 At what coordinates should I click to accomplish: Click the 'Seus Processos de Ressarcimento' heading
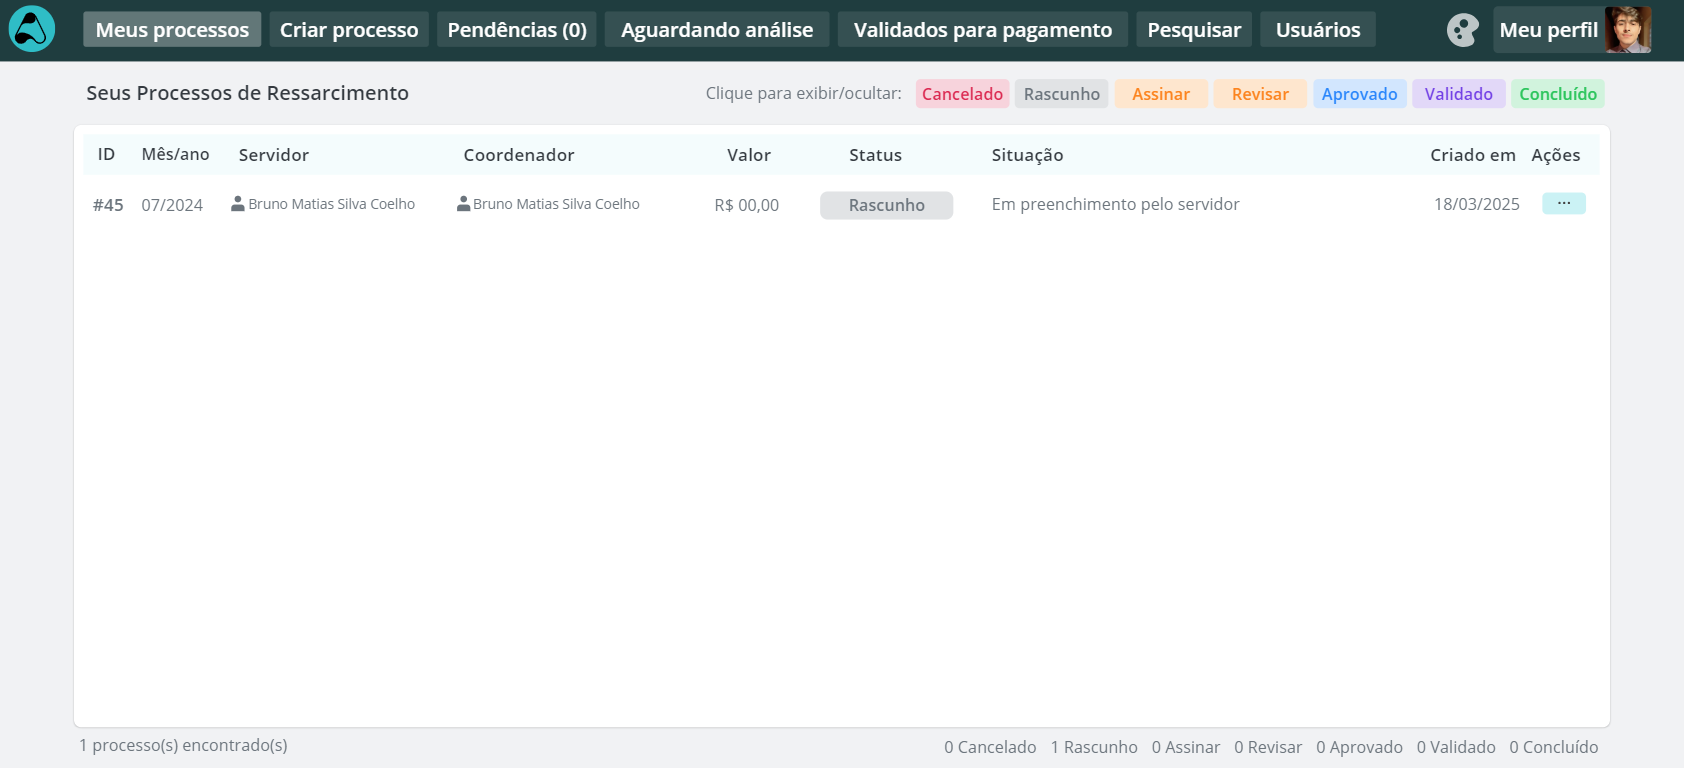[x=247, y=93]
